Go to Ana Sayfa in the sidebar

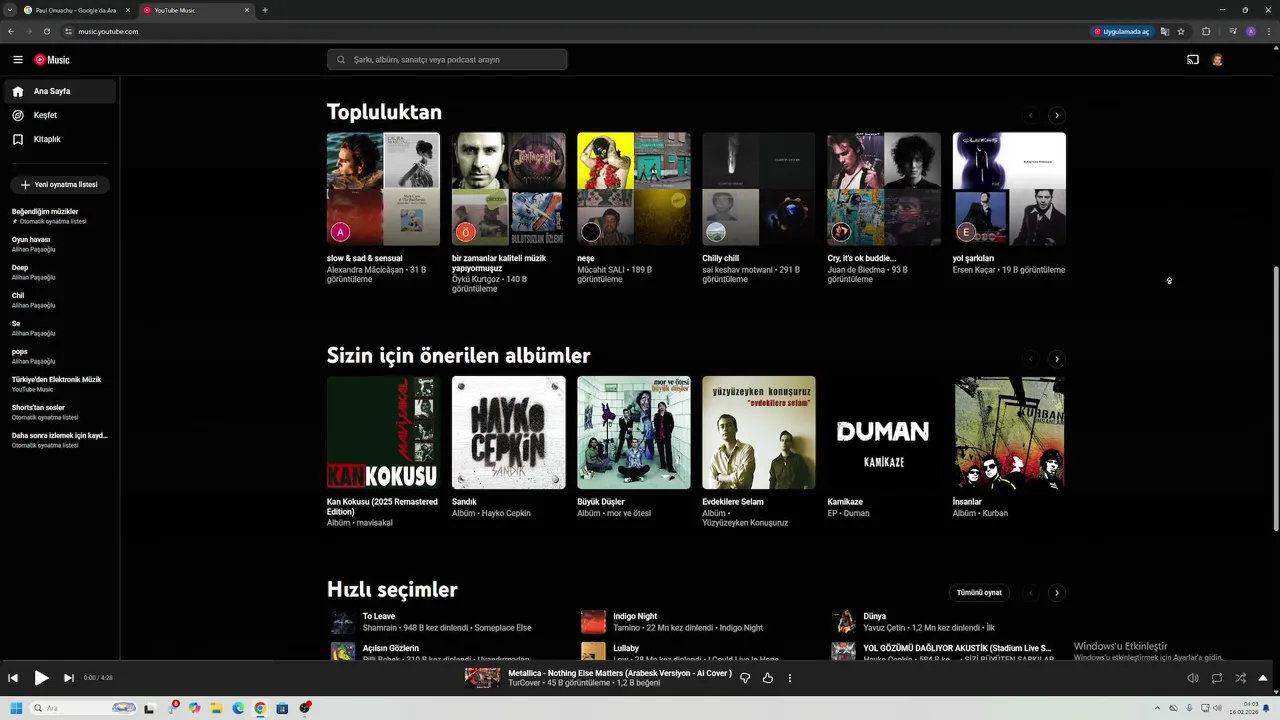[60, 91]
